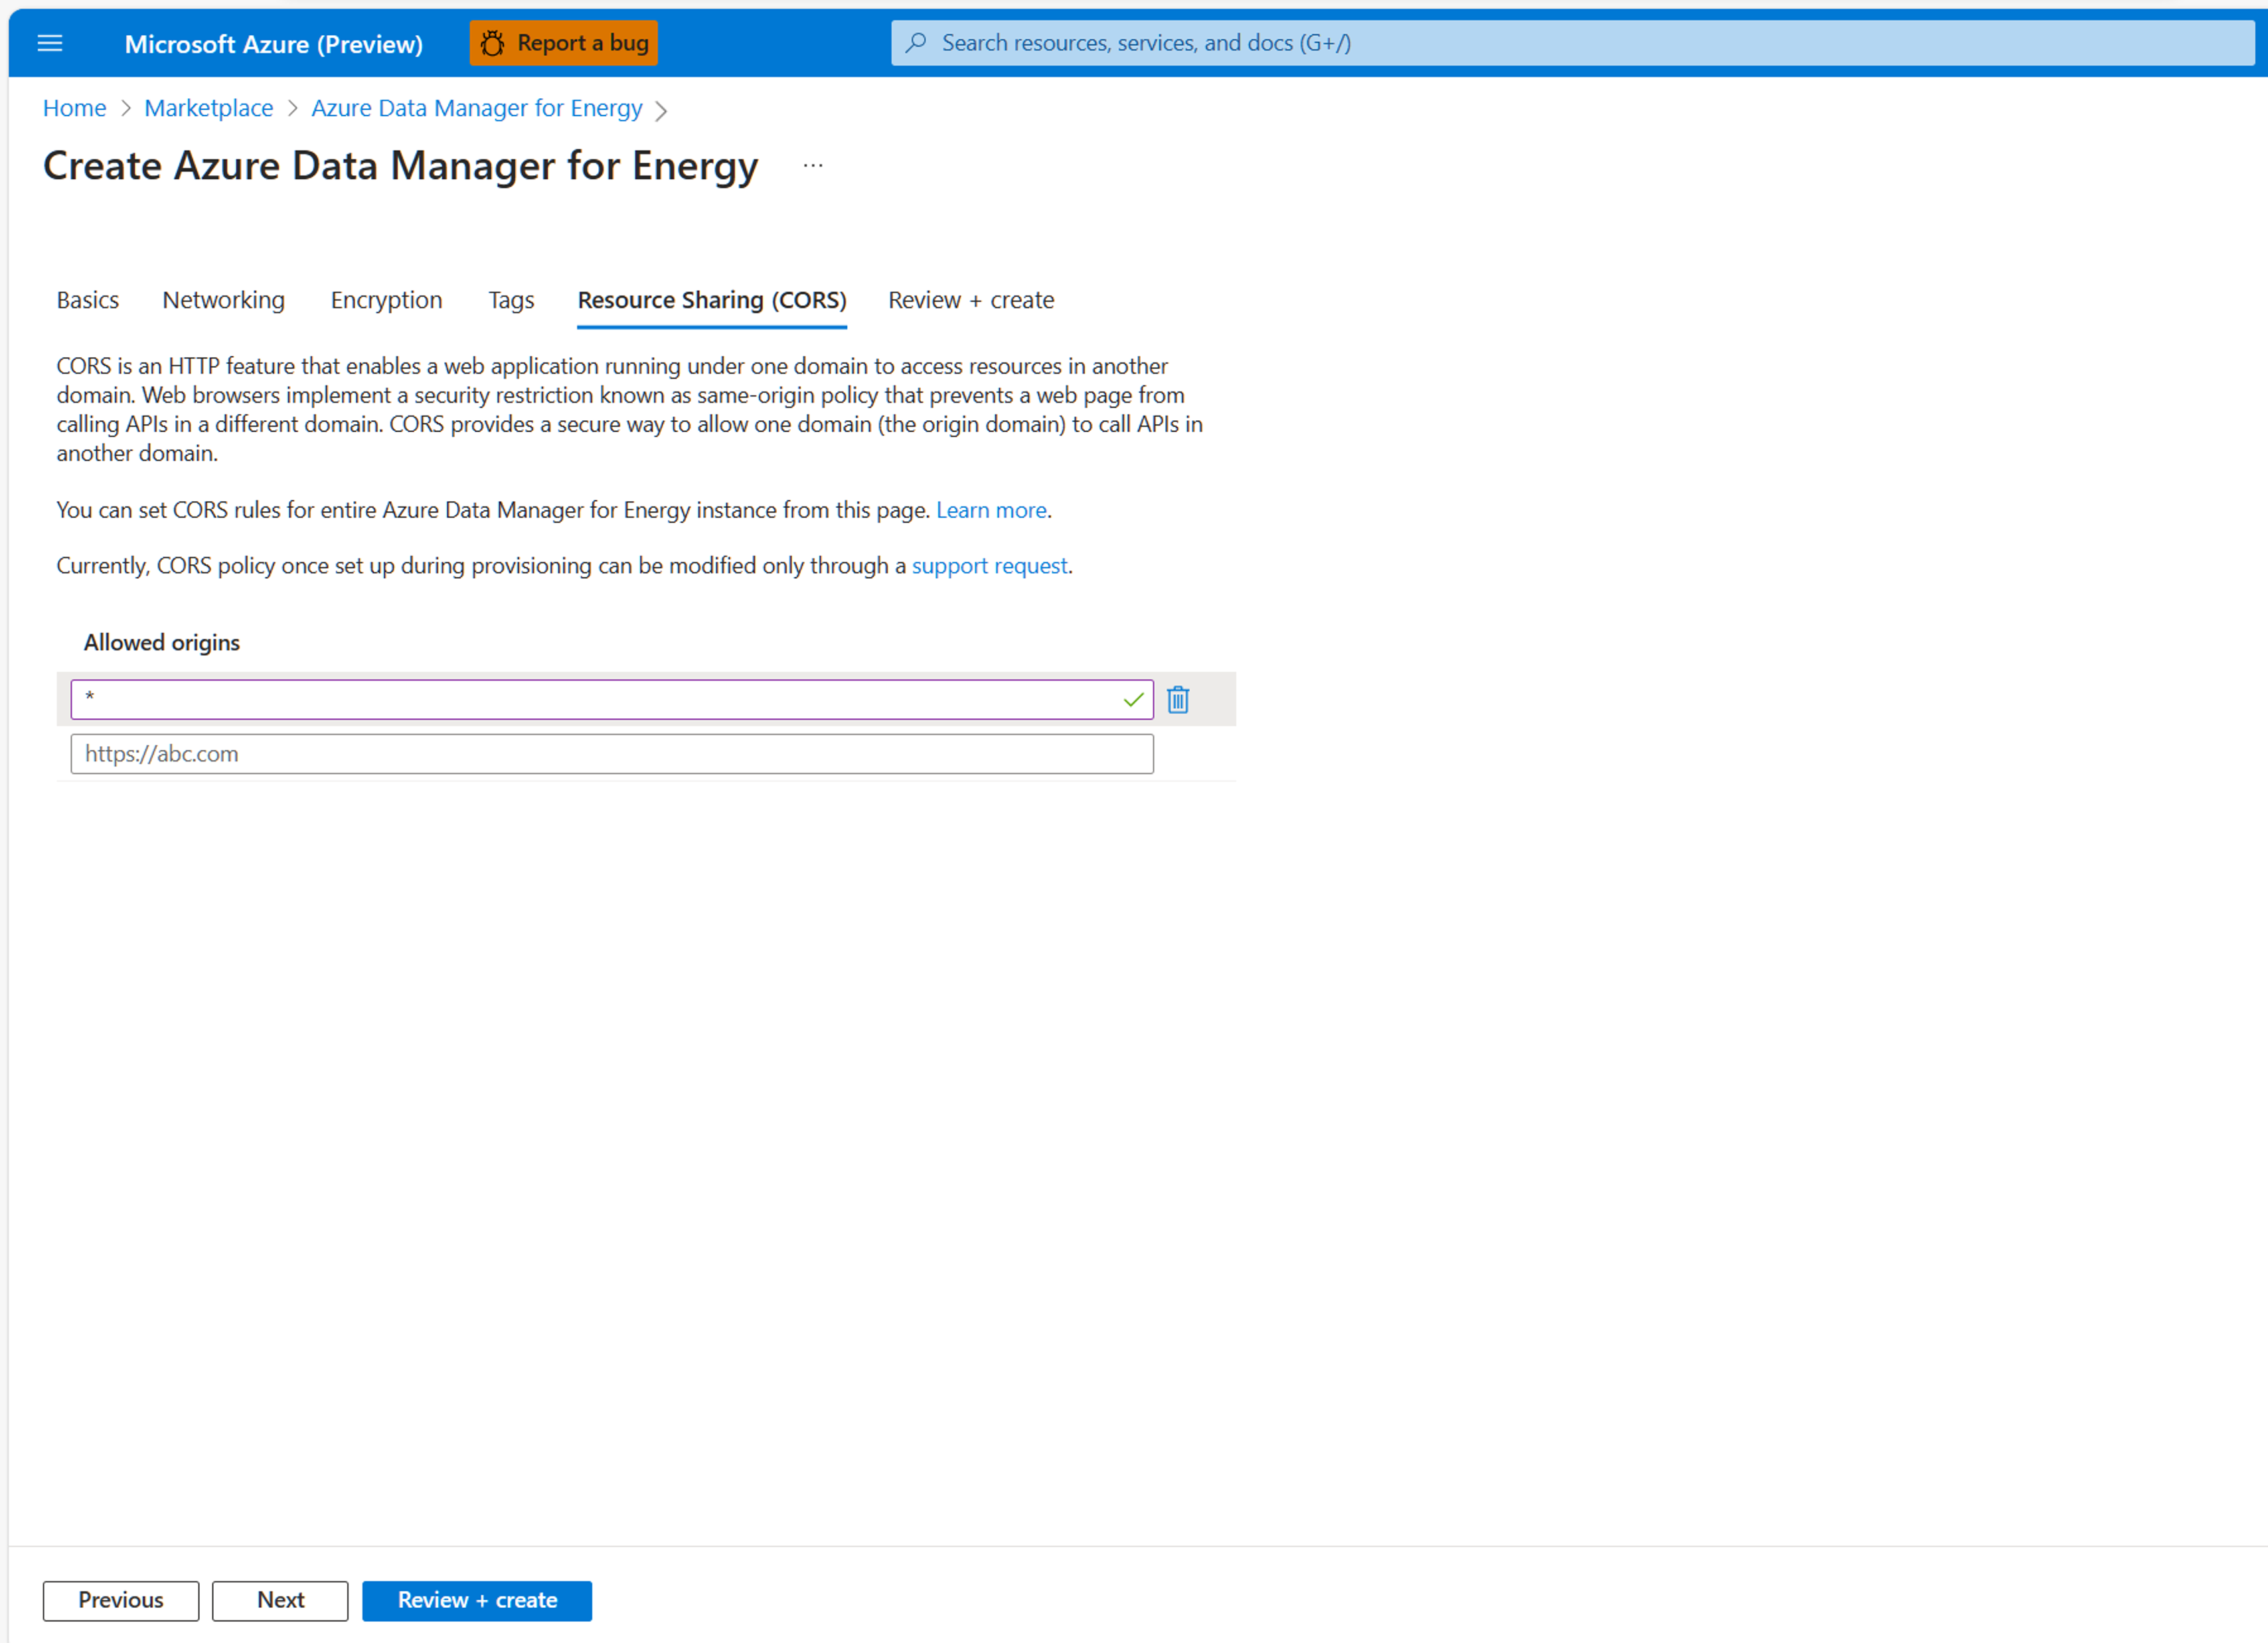The height and width of the screenshot is (1643, 2268).
Task: Open the Review + create tab
Action: coord(969,300)
